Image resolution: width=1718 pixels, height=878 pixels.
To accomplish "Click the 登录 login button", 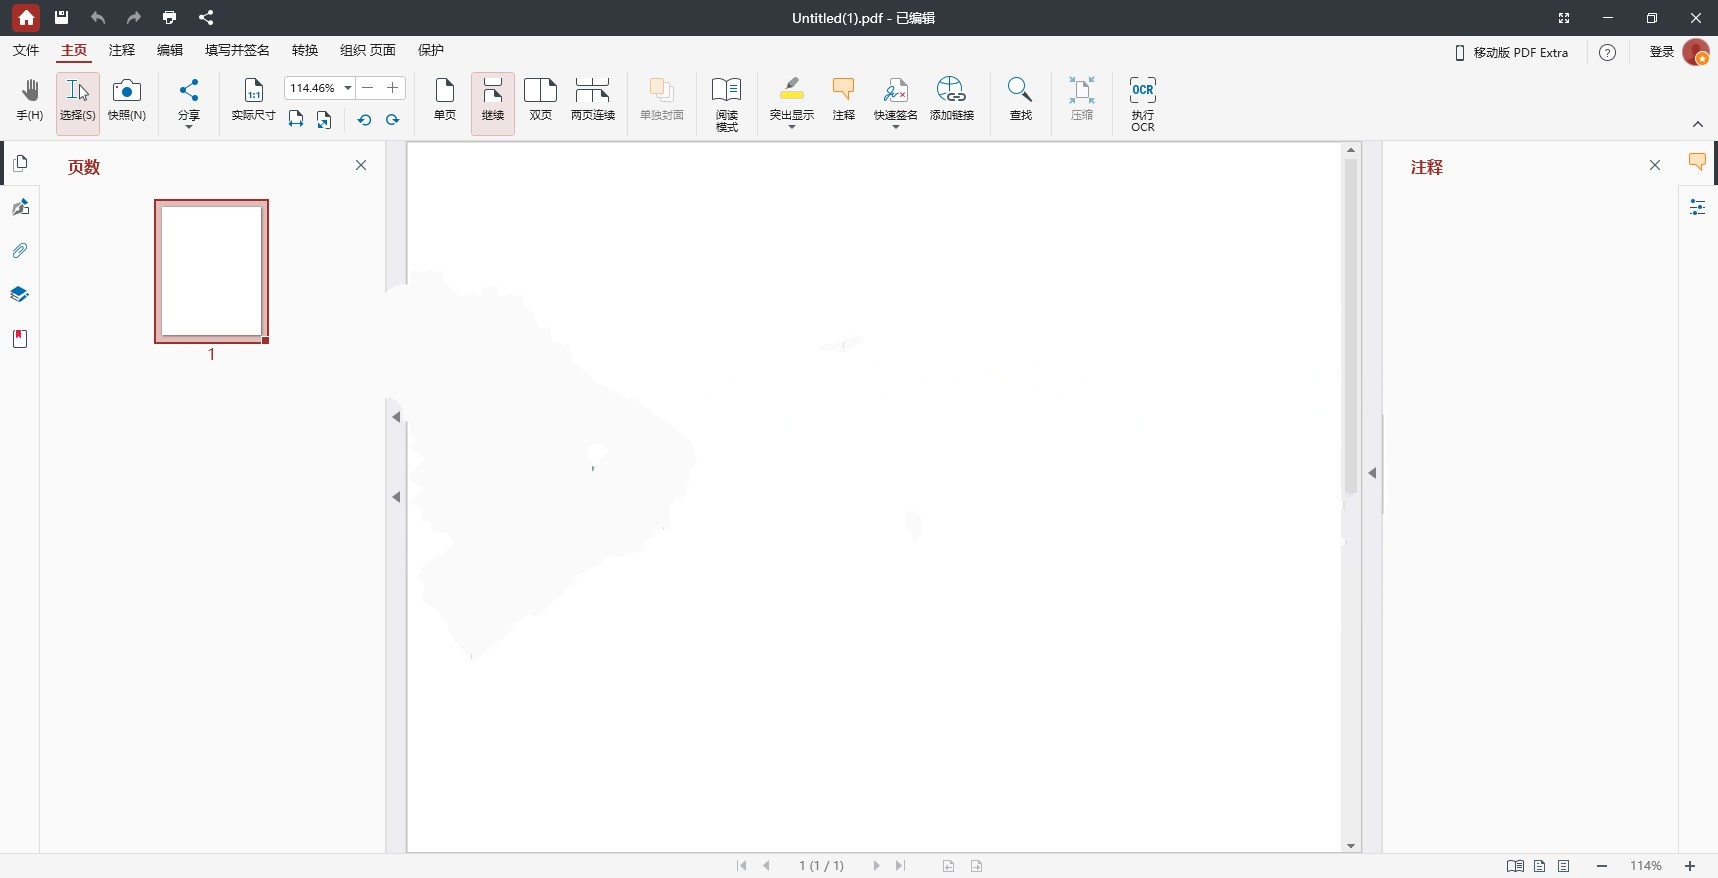I will (x=1661, y=52).
